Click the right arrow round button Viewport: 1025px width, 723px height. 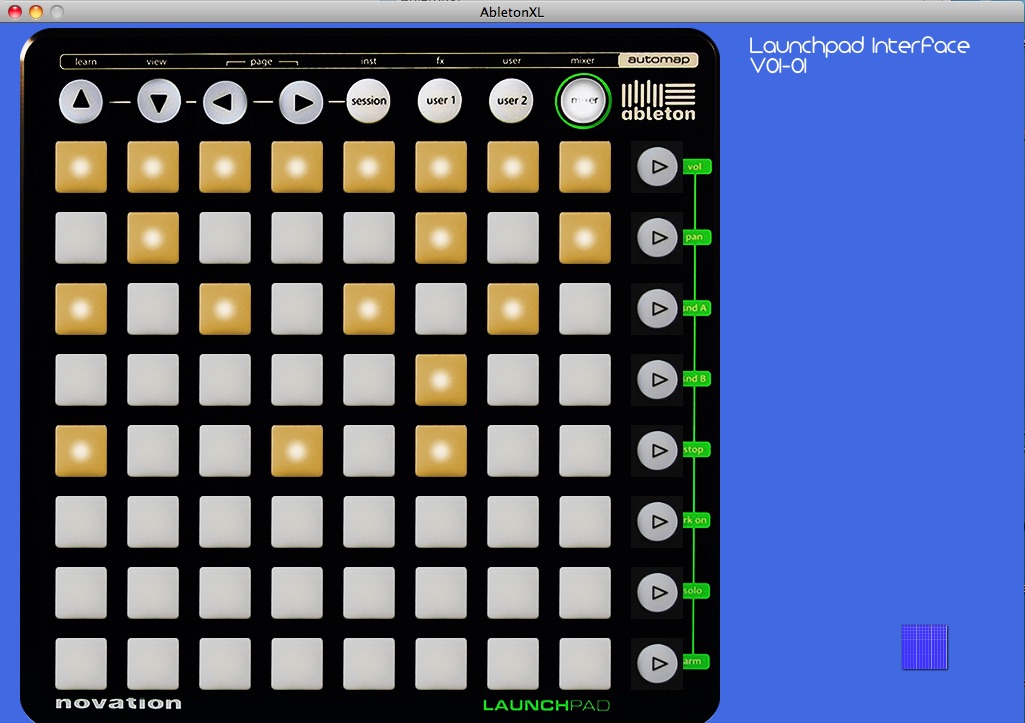click(301, 102)
